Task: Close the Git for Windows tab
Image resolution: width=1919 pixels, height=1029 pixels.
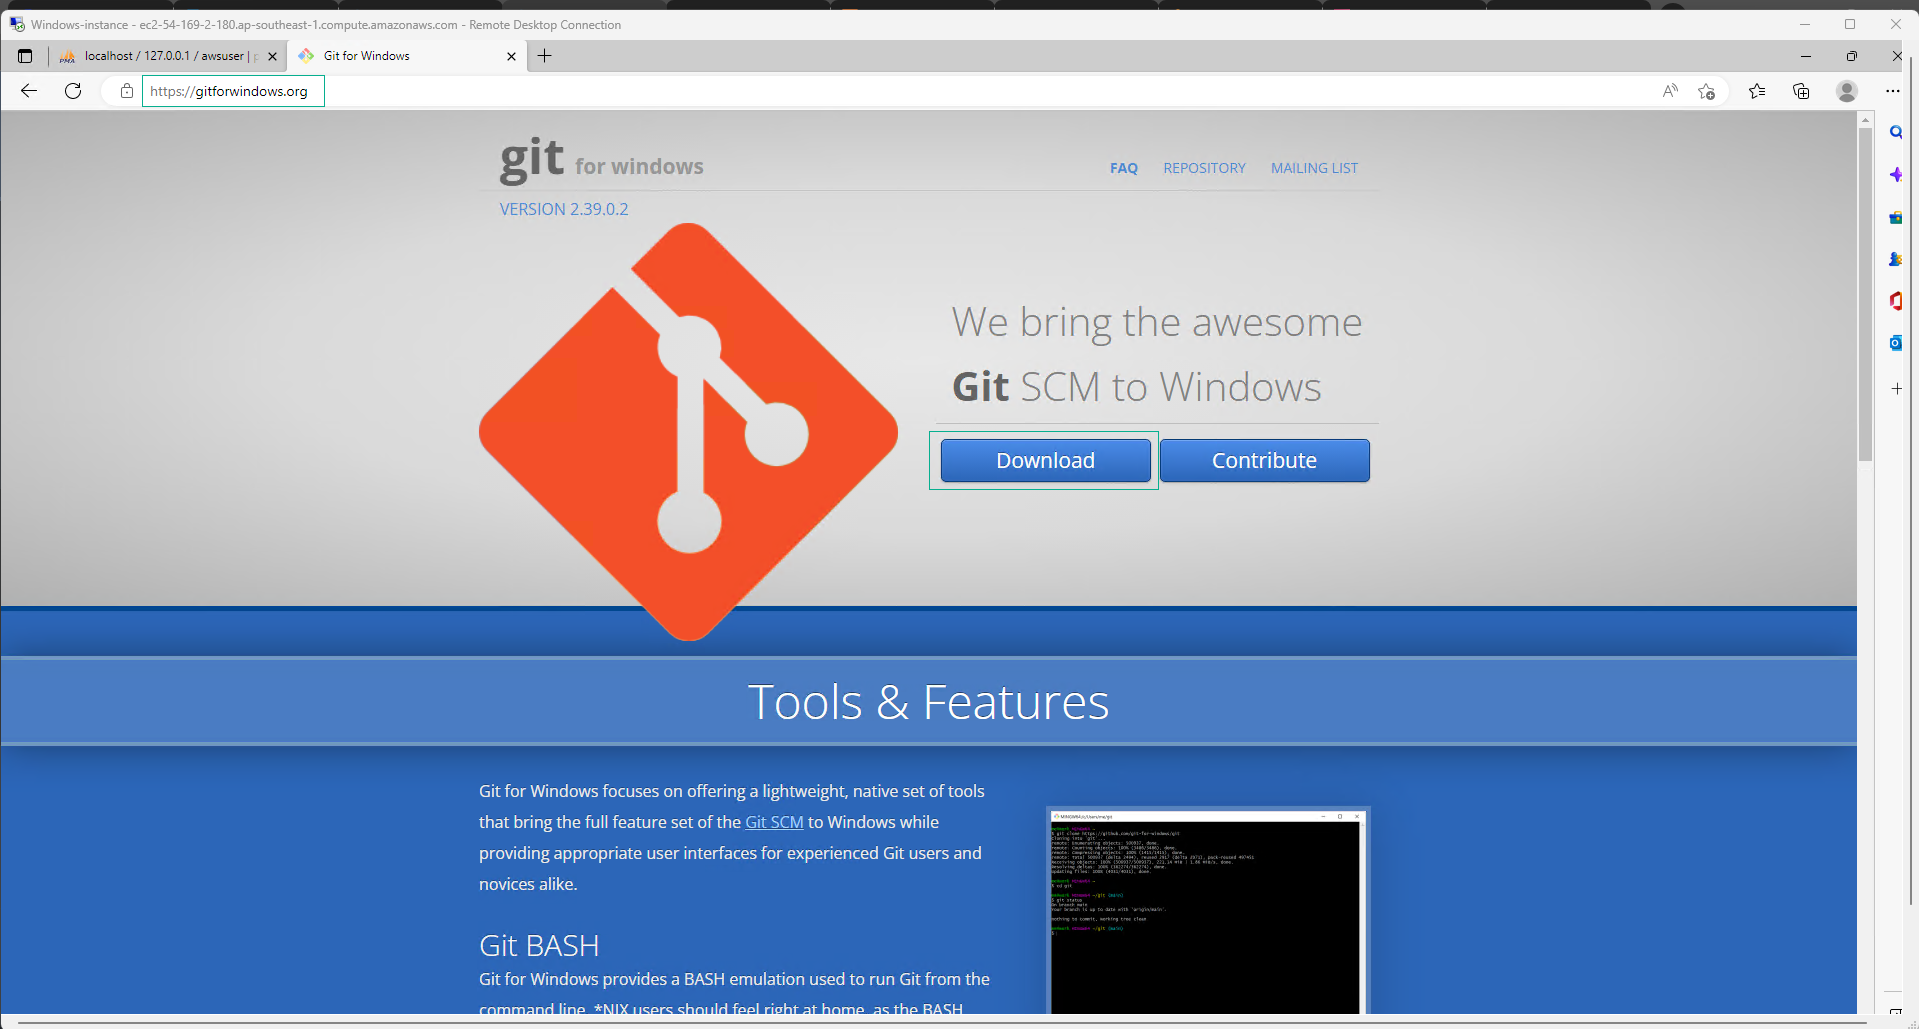Action: pos(511,56)
